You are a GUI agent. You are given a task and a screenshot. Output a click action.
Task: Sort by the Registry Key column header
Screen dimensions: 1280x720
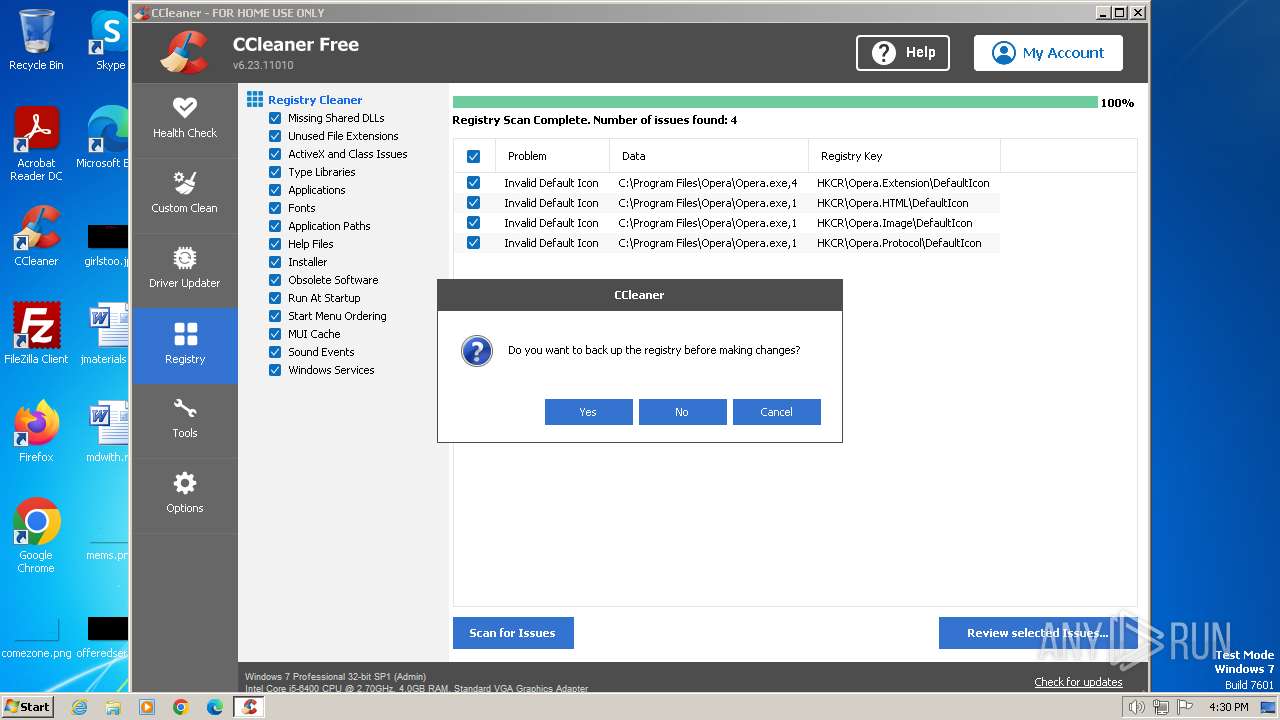pos(904,156)
